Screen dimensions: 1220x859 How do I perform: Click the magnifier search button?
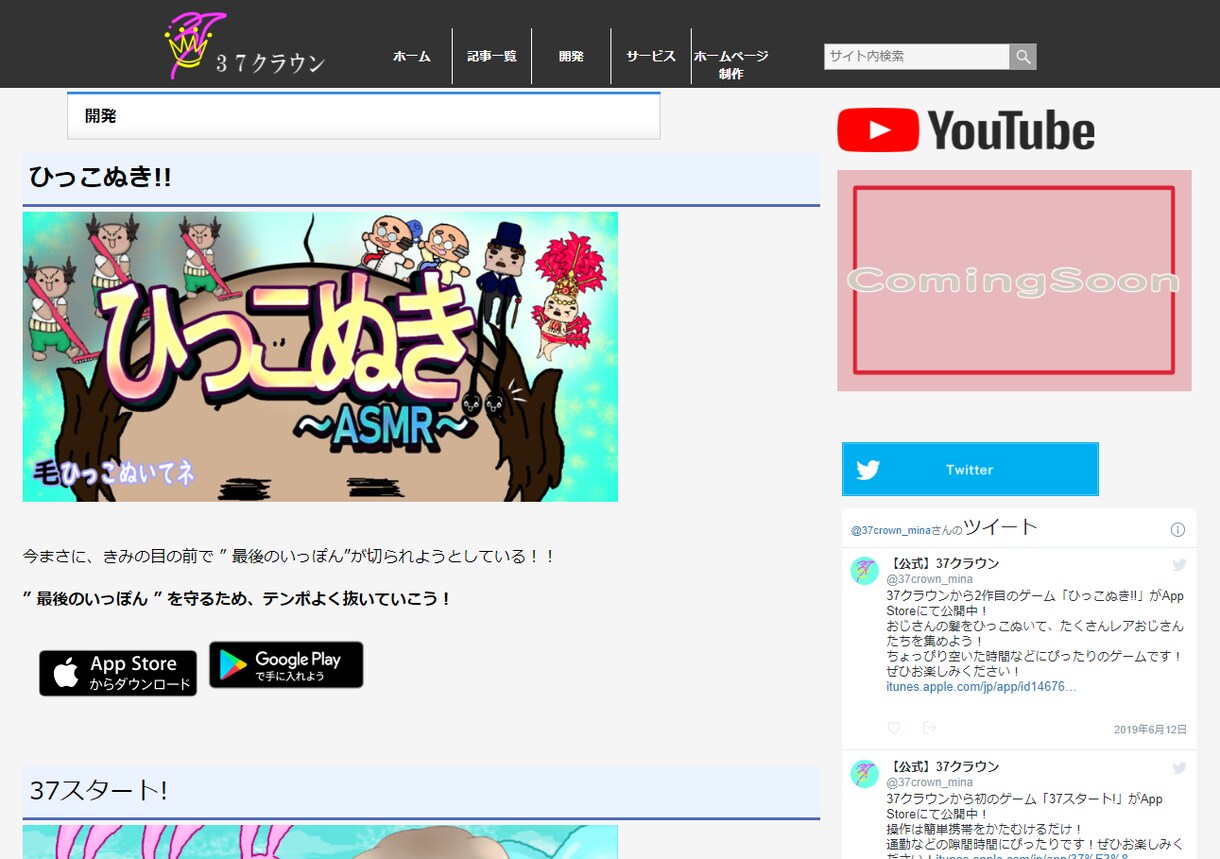tap(1023, 57)
